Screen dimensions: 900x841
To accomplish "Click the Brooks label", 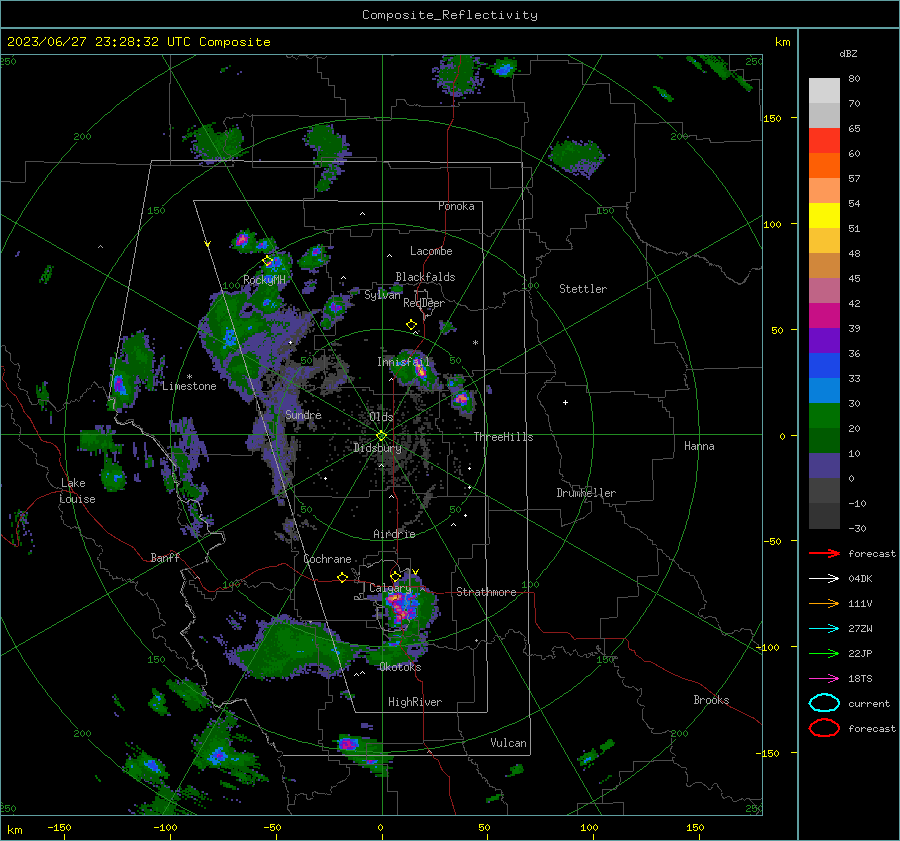I will coord(711,700).
